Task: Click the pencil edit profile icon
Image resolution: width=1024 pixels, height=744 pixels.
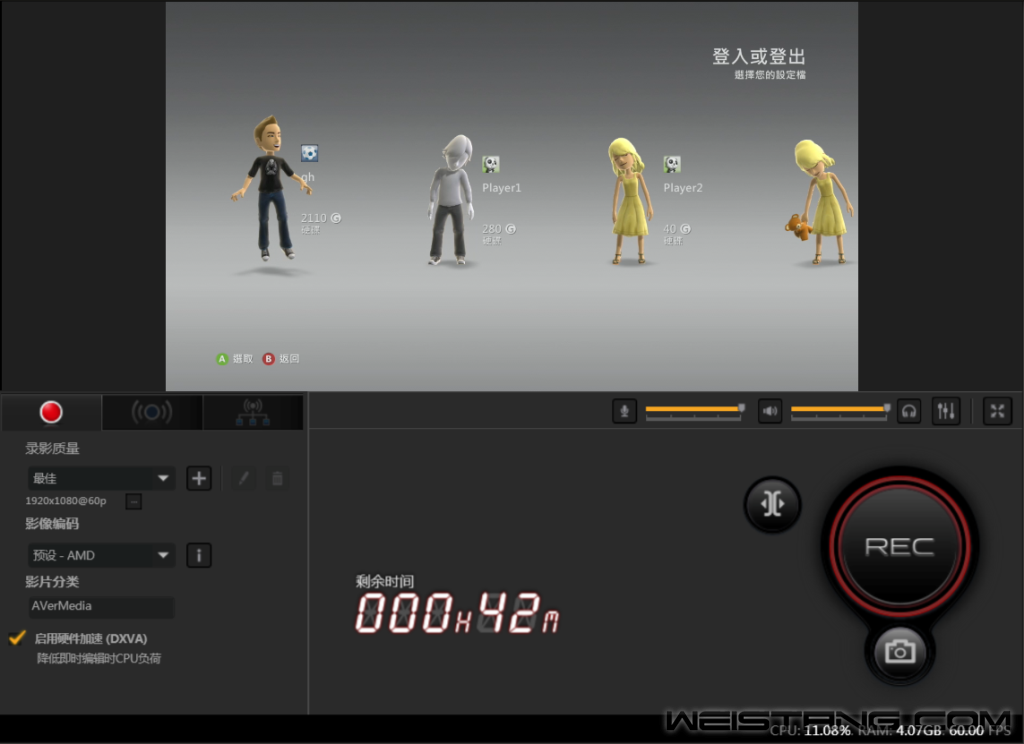Action: (x=244, y=478)
